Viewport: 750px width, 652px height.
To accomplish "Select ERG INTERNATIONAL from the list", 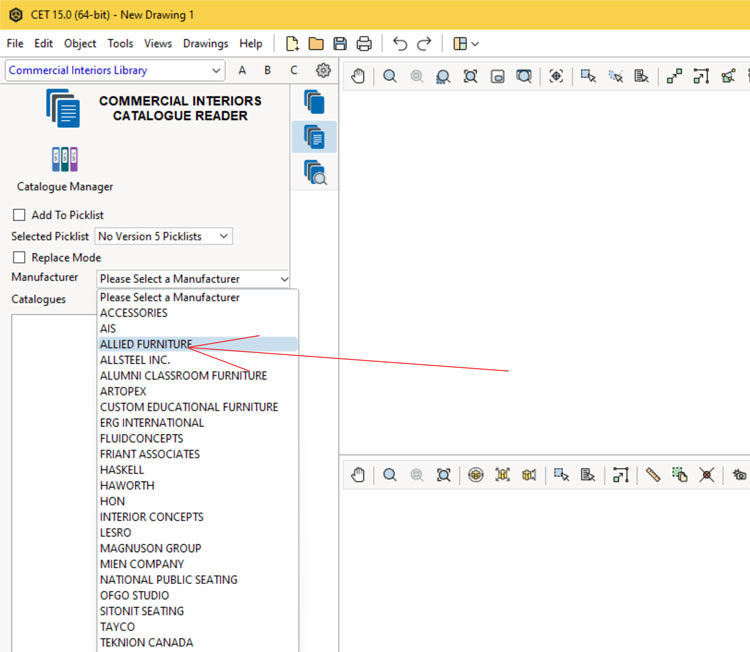I will coord(198,423).
